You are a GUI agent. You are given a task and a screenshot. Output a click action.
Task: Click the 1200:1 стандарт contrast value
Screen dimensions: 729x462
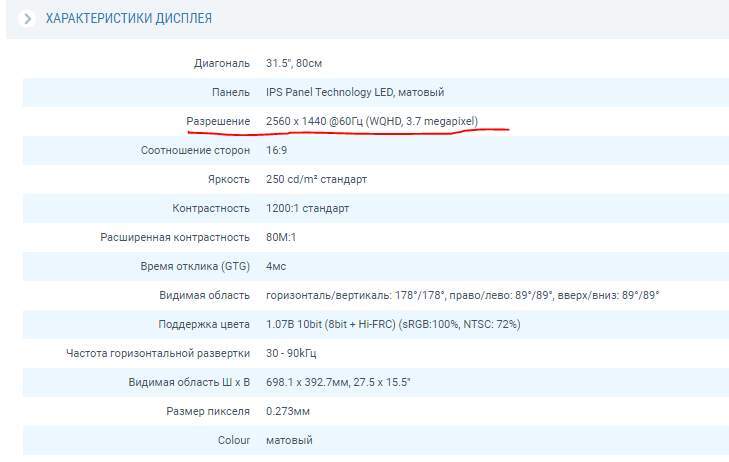pos(307,208)
